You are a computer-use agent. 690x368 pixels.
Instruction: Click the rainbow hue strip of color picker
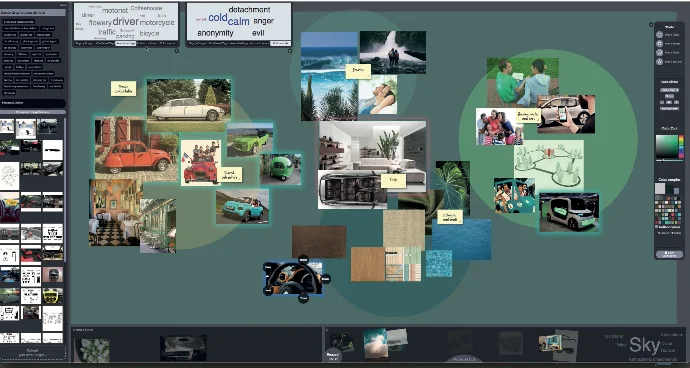(681, 147)
